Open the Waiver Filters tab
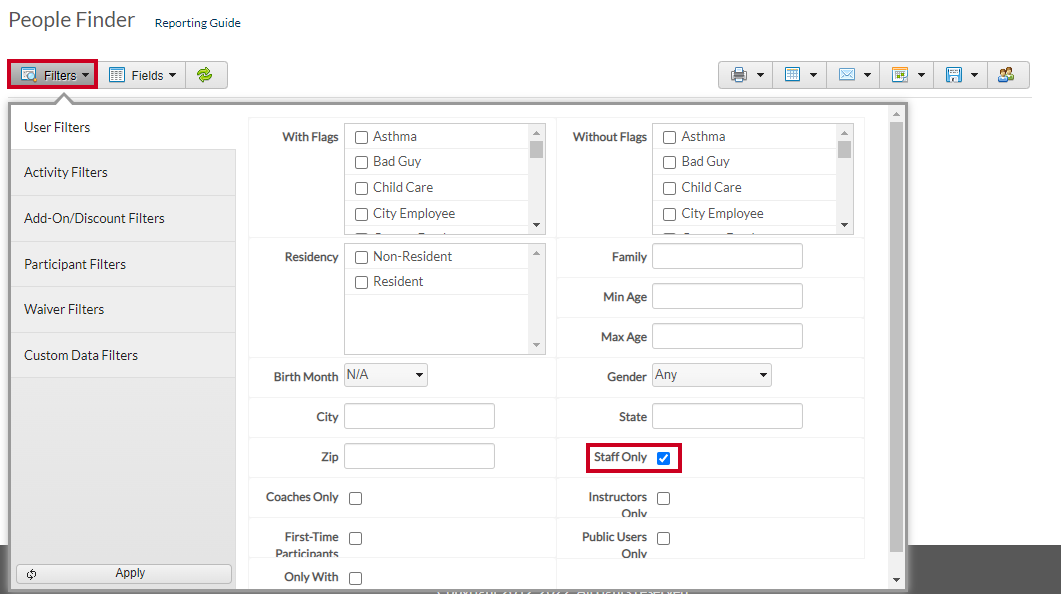Image resolution: width=1061 pixels, height=594 pixels. [x=123, y=309]
